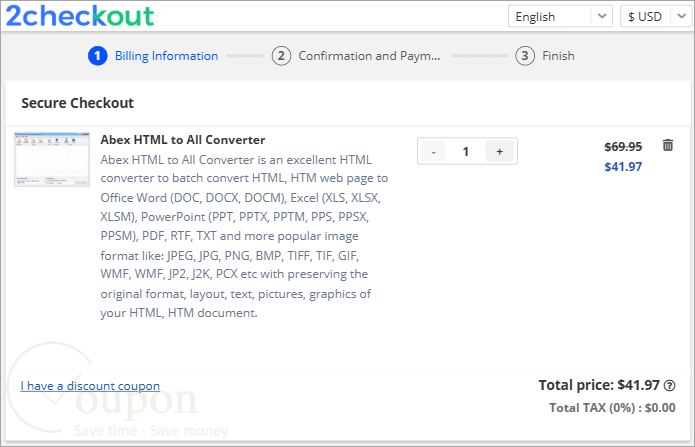Viewport: 695px width, 447px height.
Task: Click the Total price: $41.97 text
Action: [x=599, y=385]
